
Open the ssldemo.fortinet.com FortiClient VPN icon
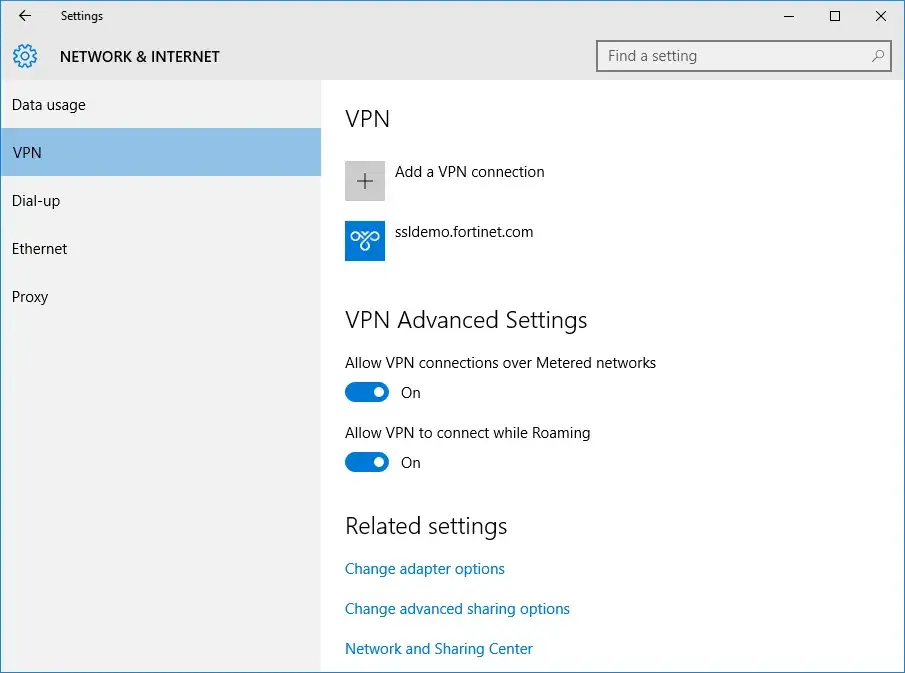click(364, 241)
